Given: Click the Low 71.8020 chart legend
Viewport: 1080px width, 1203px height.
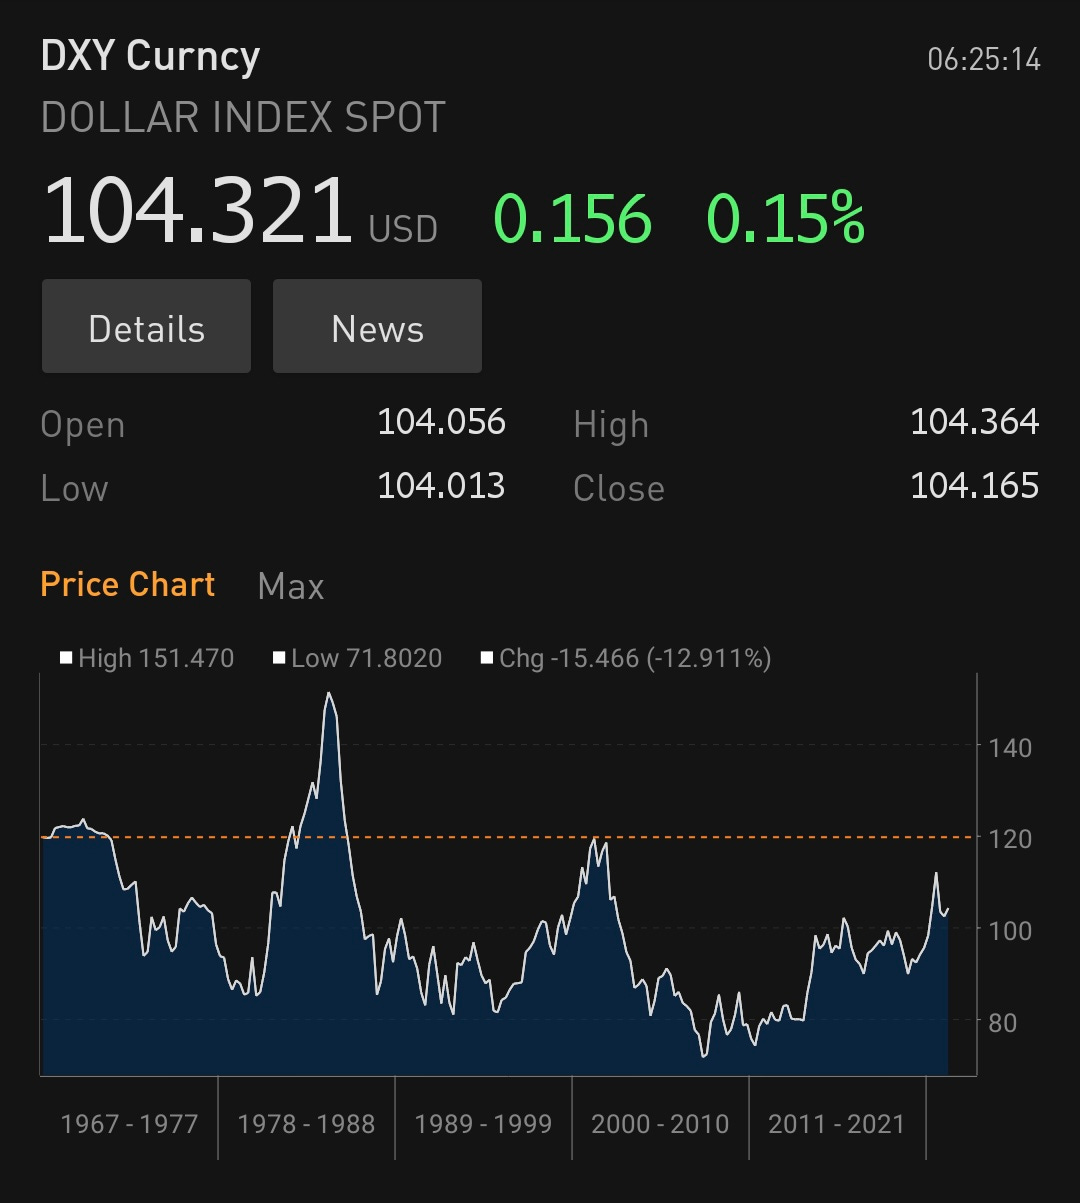Looking at the screenshot, I should click(357, 658).
